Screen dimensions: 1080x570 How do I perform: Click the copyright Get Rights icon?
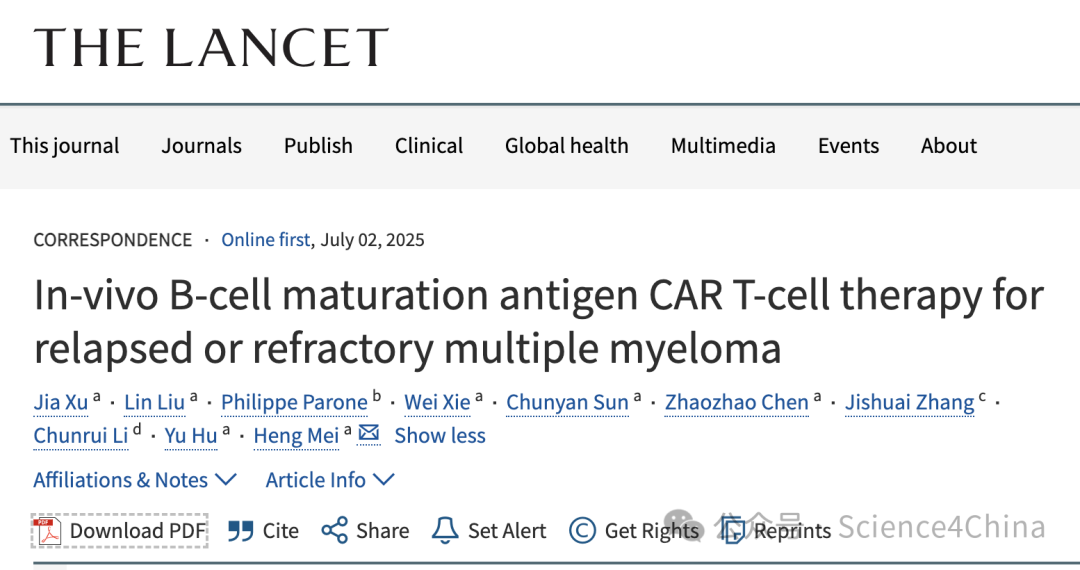[582, 531]
